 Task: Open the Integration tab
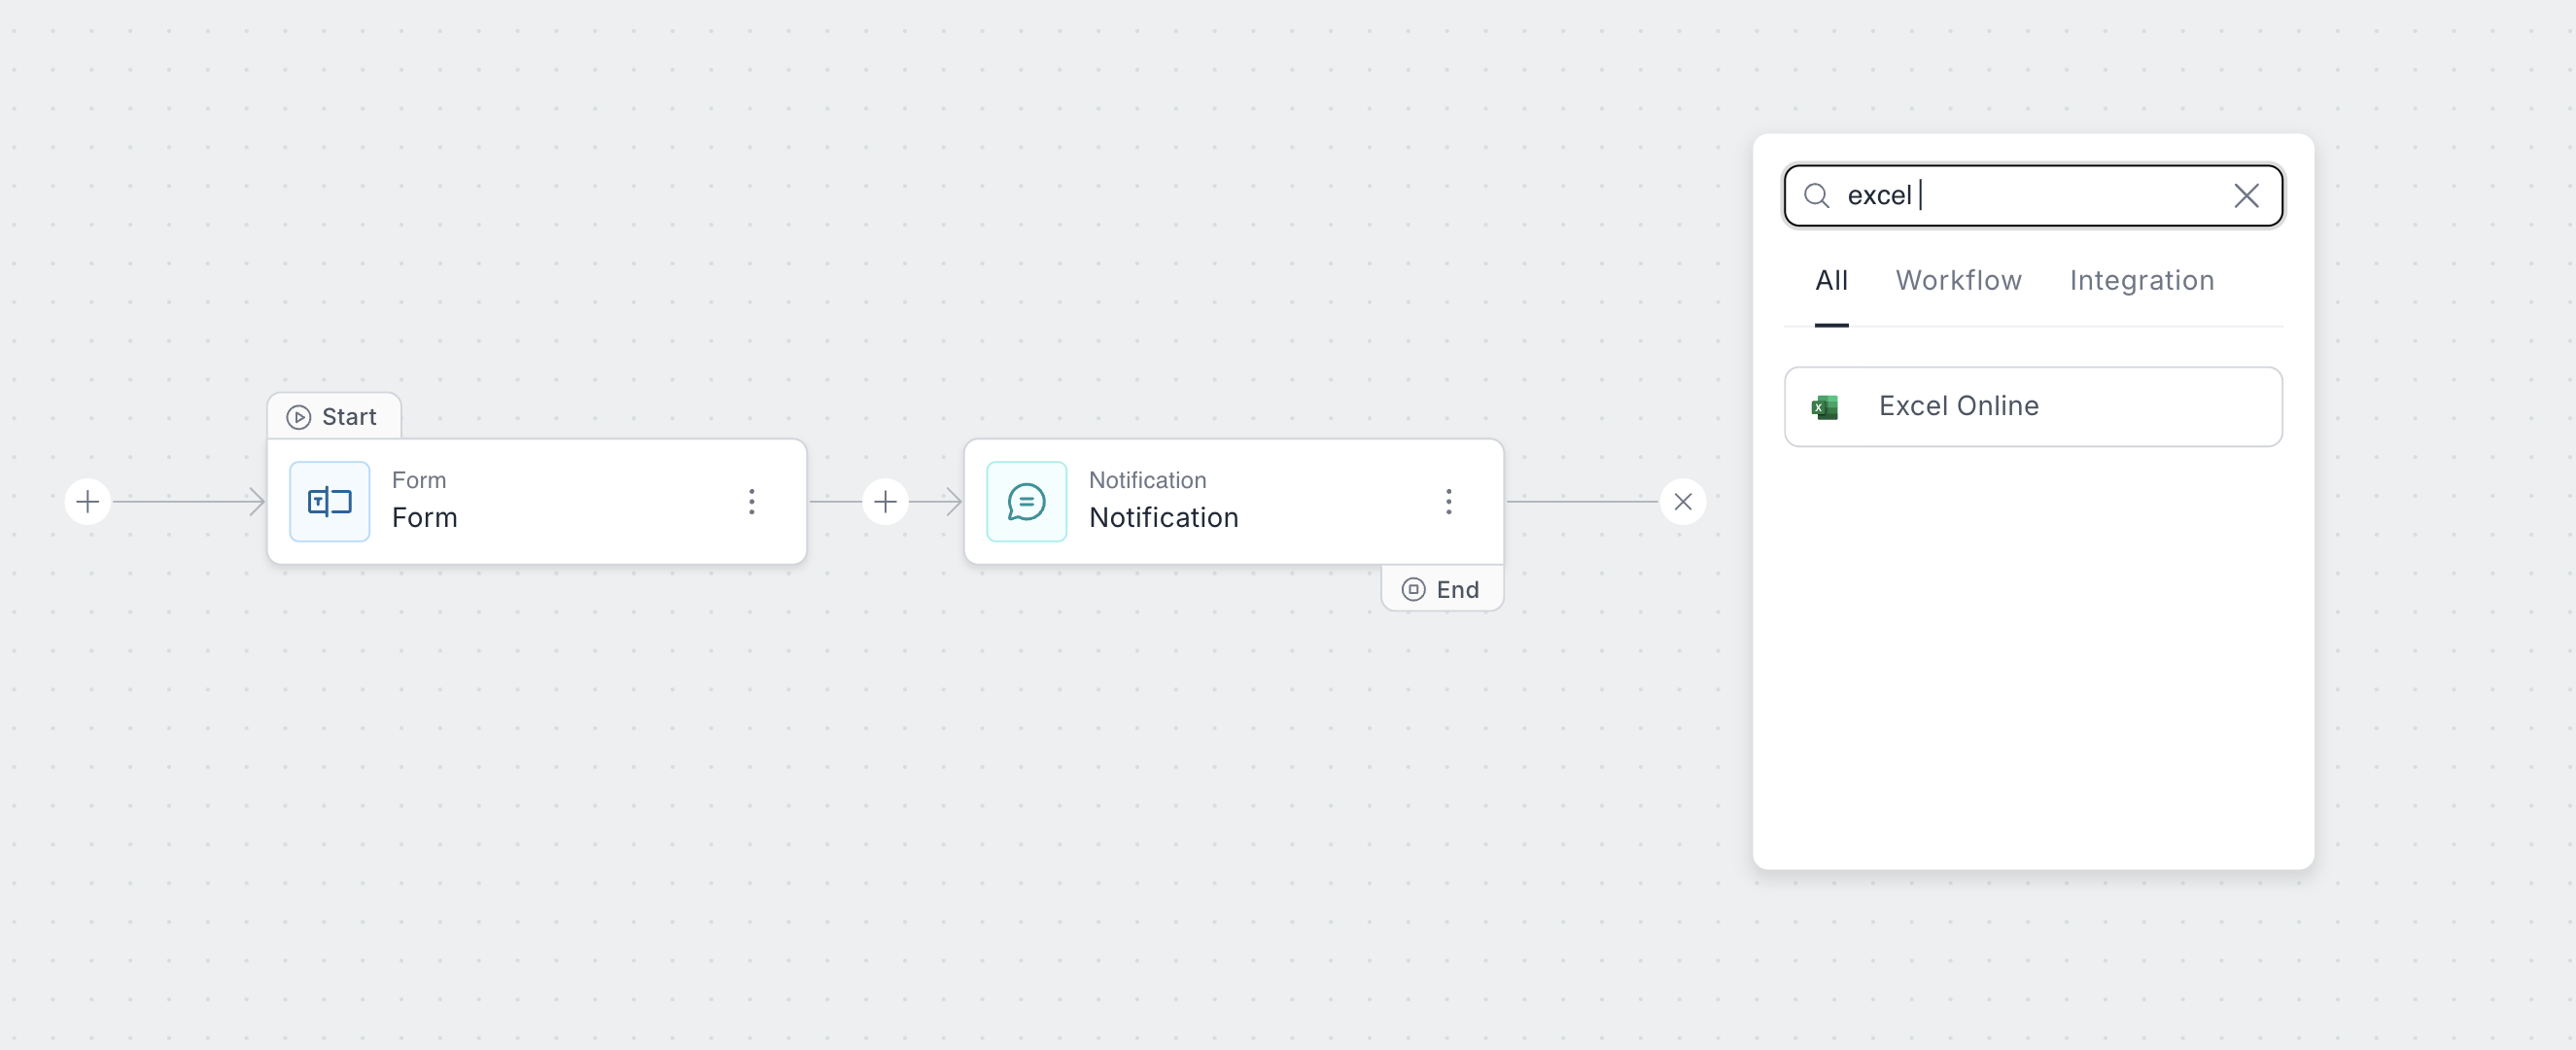[x=2141, y=281]
